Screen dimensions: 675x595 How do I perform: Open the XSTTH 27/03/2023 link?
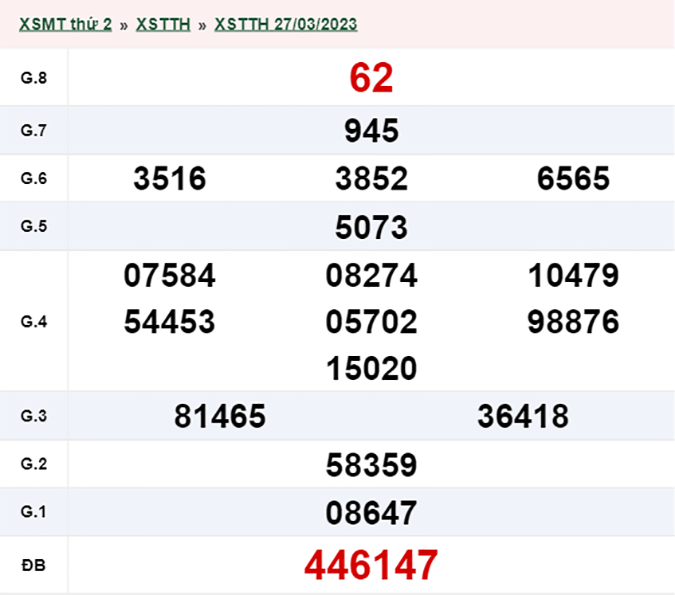pyautogui.click(x=286, y=24)
